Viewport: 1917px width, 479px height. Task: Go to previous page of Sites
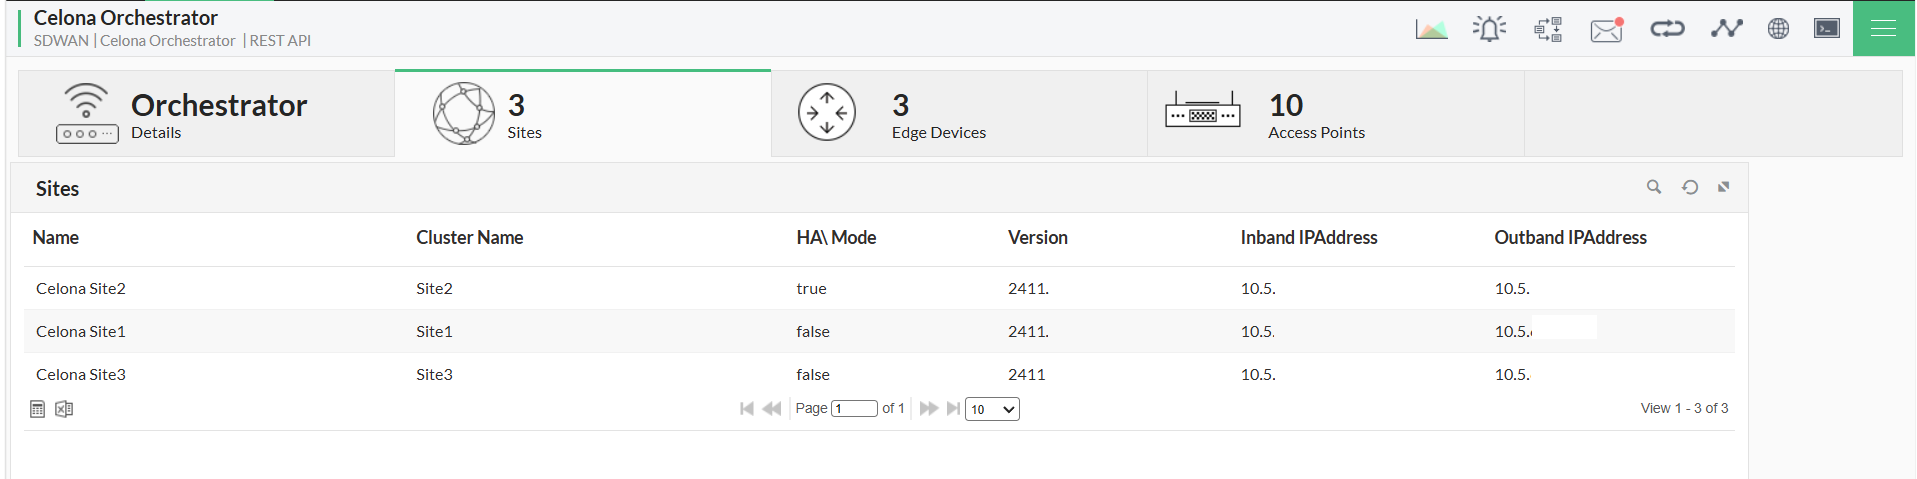(x=771, y=408)
